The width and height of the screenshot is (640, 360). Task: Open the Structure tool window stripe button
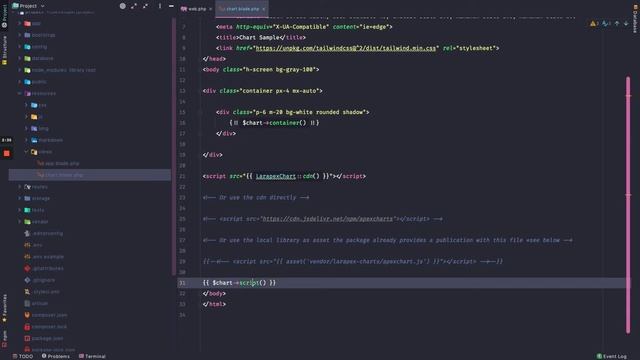click(4, 50)
